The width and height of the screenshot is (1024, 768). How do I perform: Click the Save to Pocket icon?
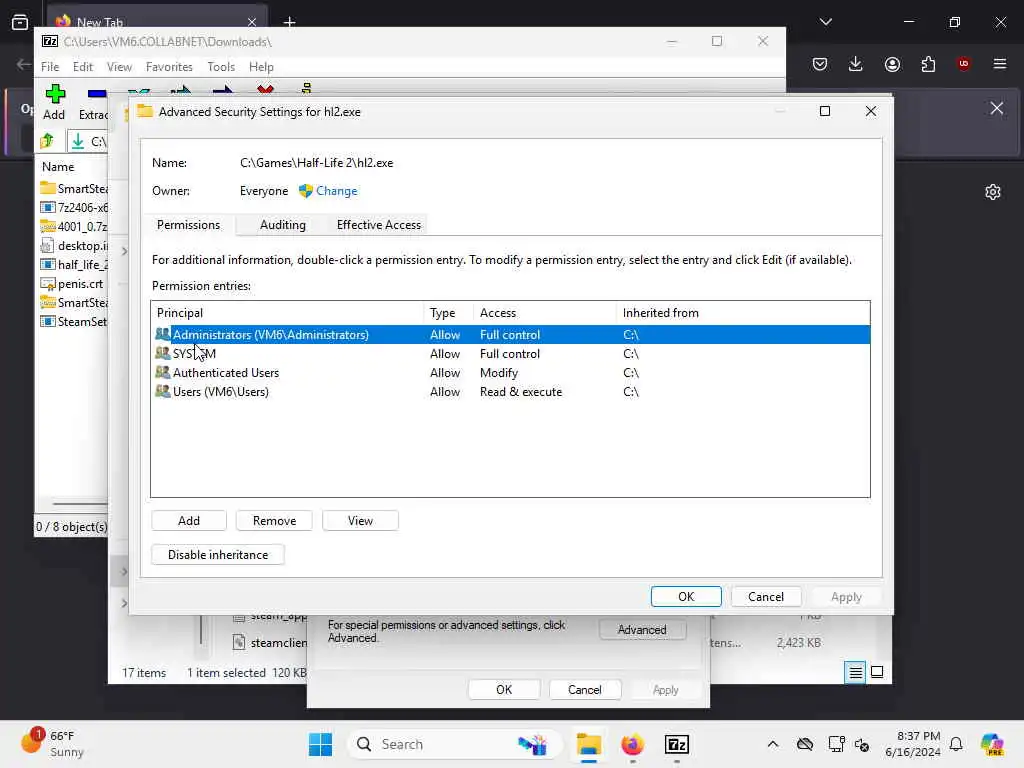coord(820,64)
